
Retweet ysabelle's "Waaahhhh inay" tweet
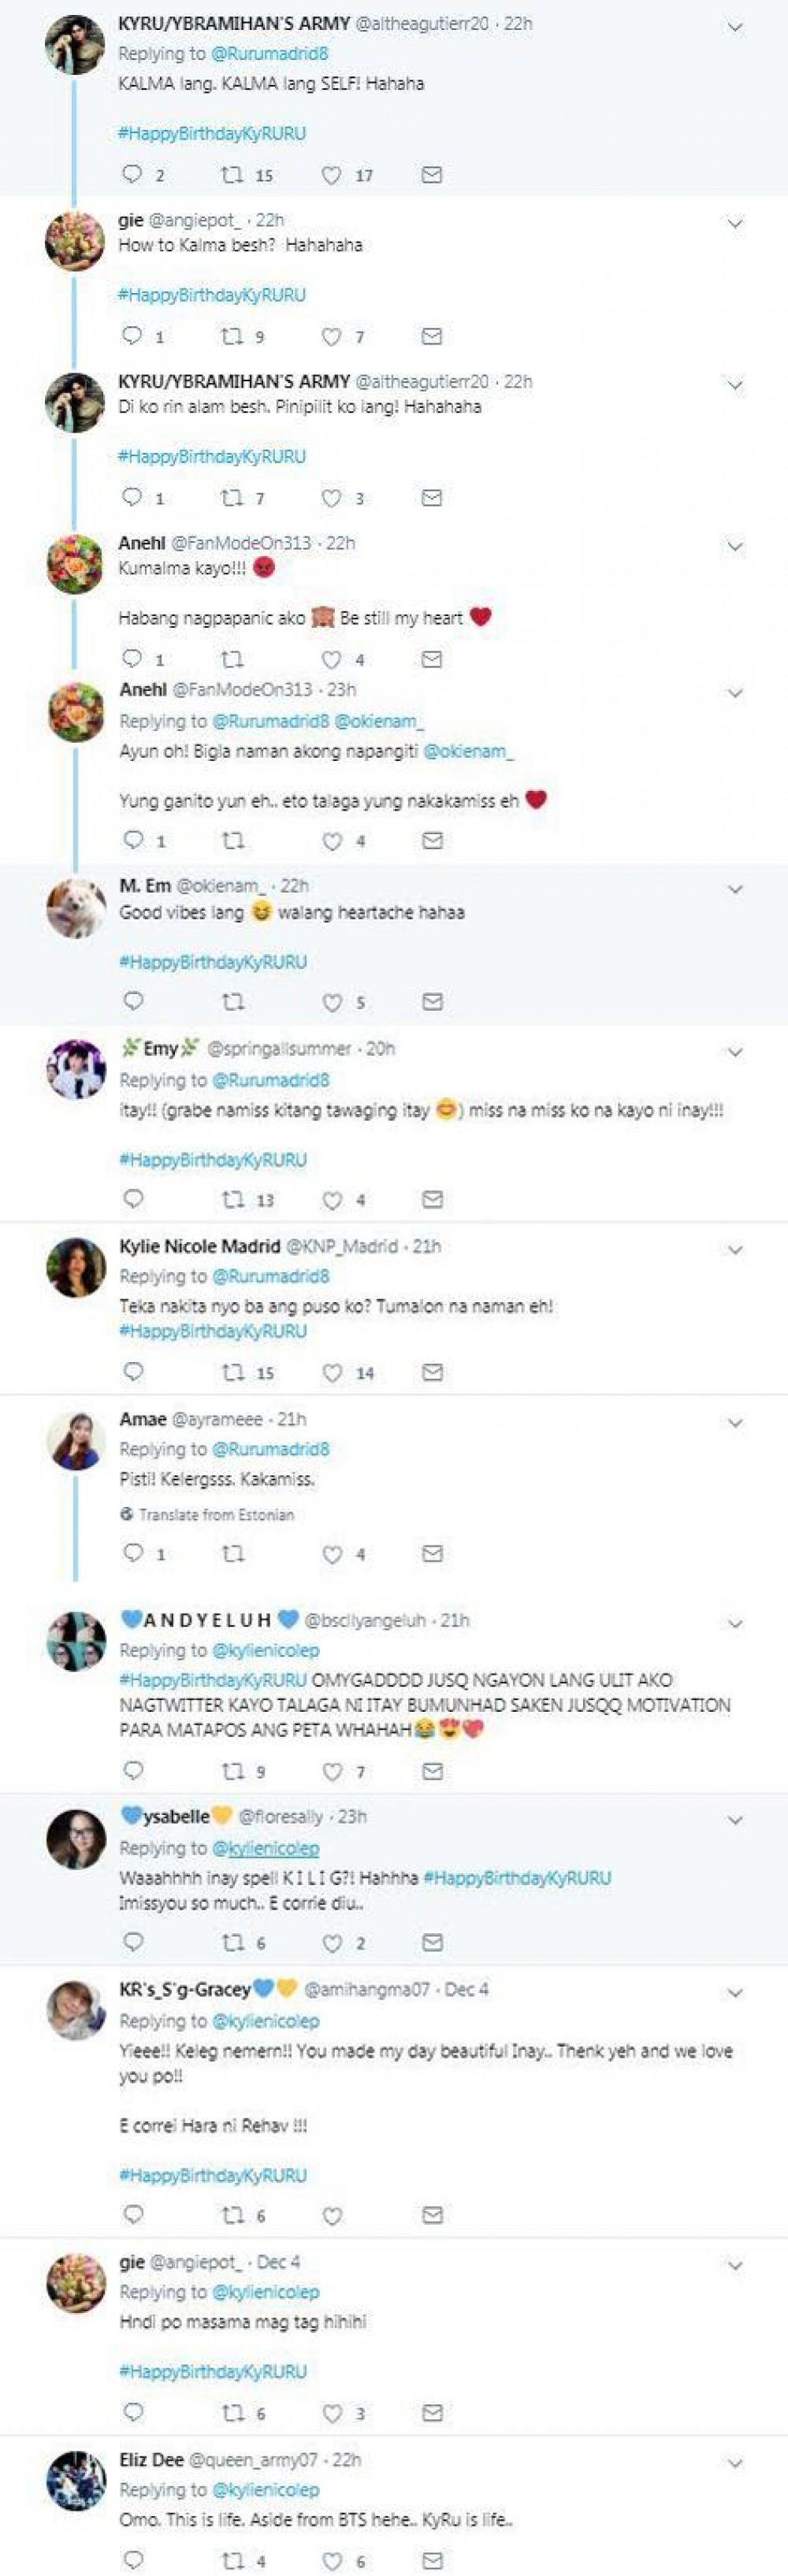coord(233,1942)
